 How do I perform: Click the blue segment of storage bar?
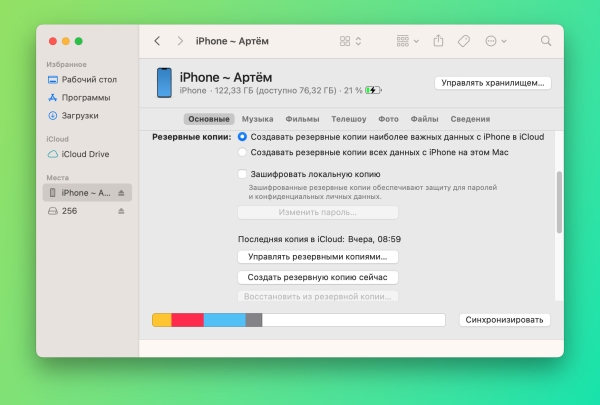click(224, 320)
